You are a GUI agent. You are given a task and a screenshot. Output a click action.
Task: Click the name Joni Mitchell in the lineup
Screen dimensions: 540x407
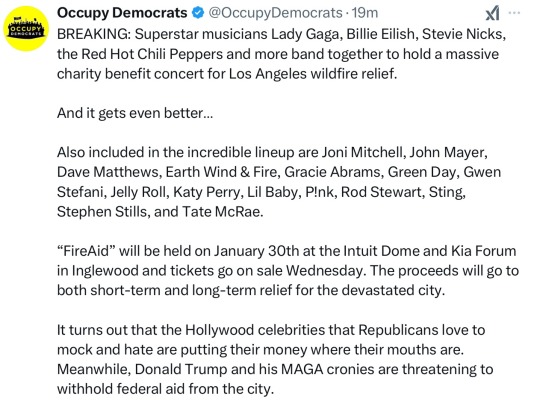(x=362, y=152)
